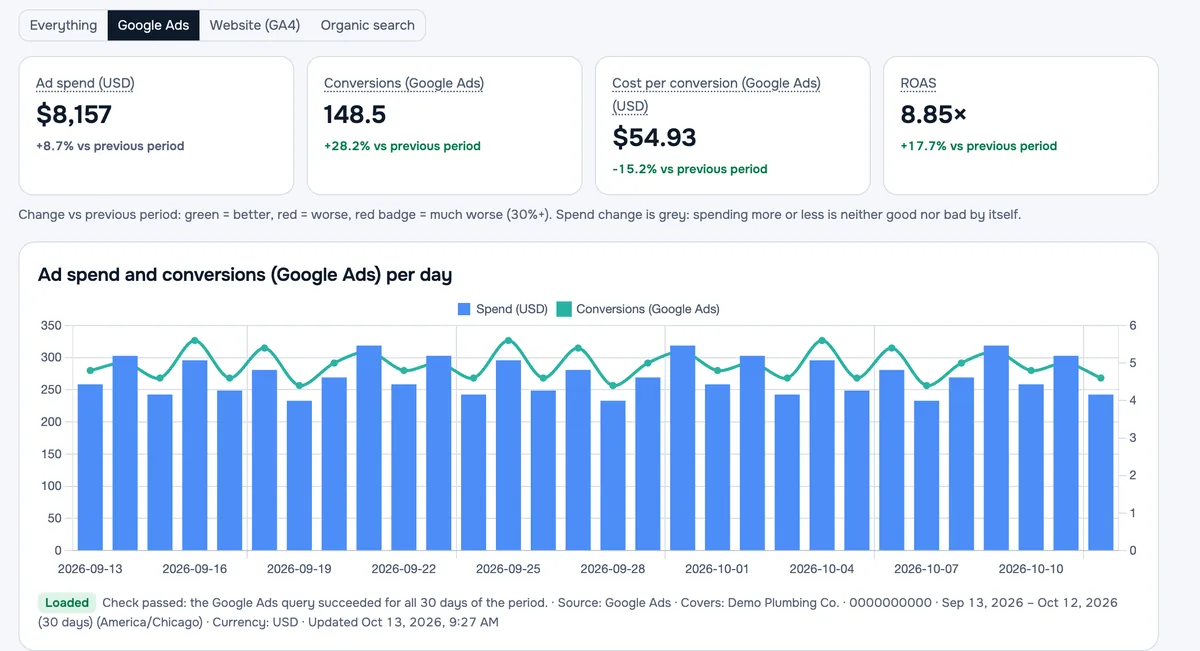The image size is (1200, 651).
Task: Click the "Conversions (Google Ads)" card label
Action: (404, 83)
